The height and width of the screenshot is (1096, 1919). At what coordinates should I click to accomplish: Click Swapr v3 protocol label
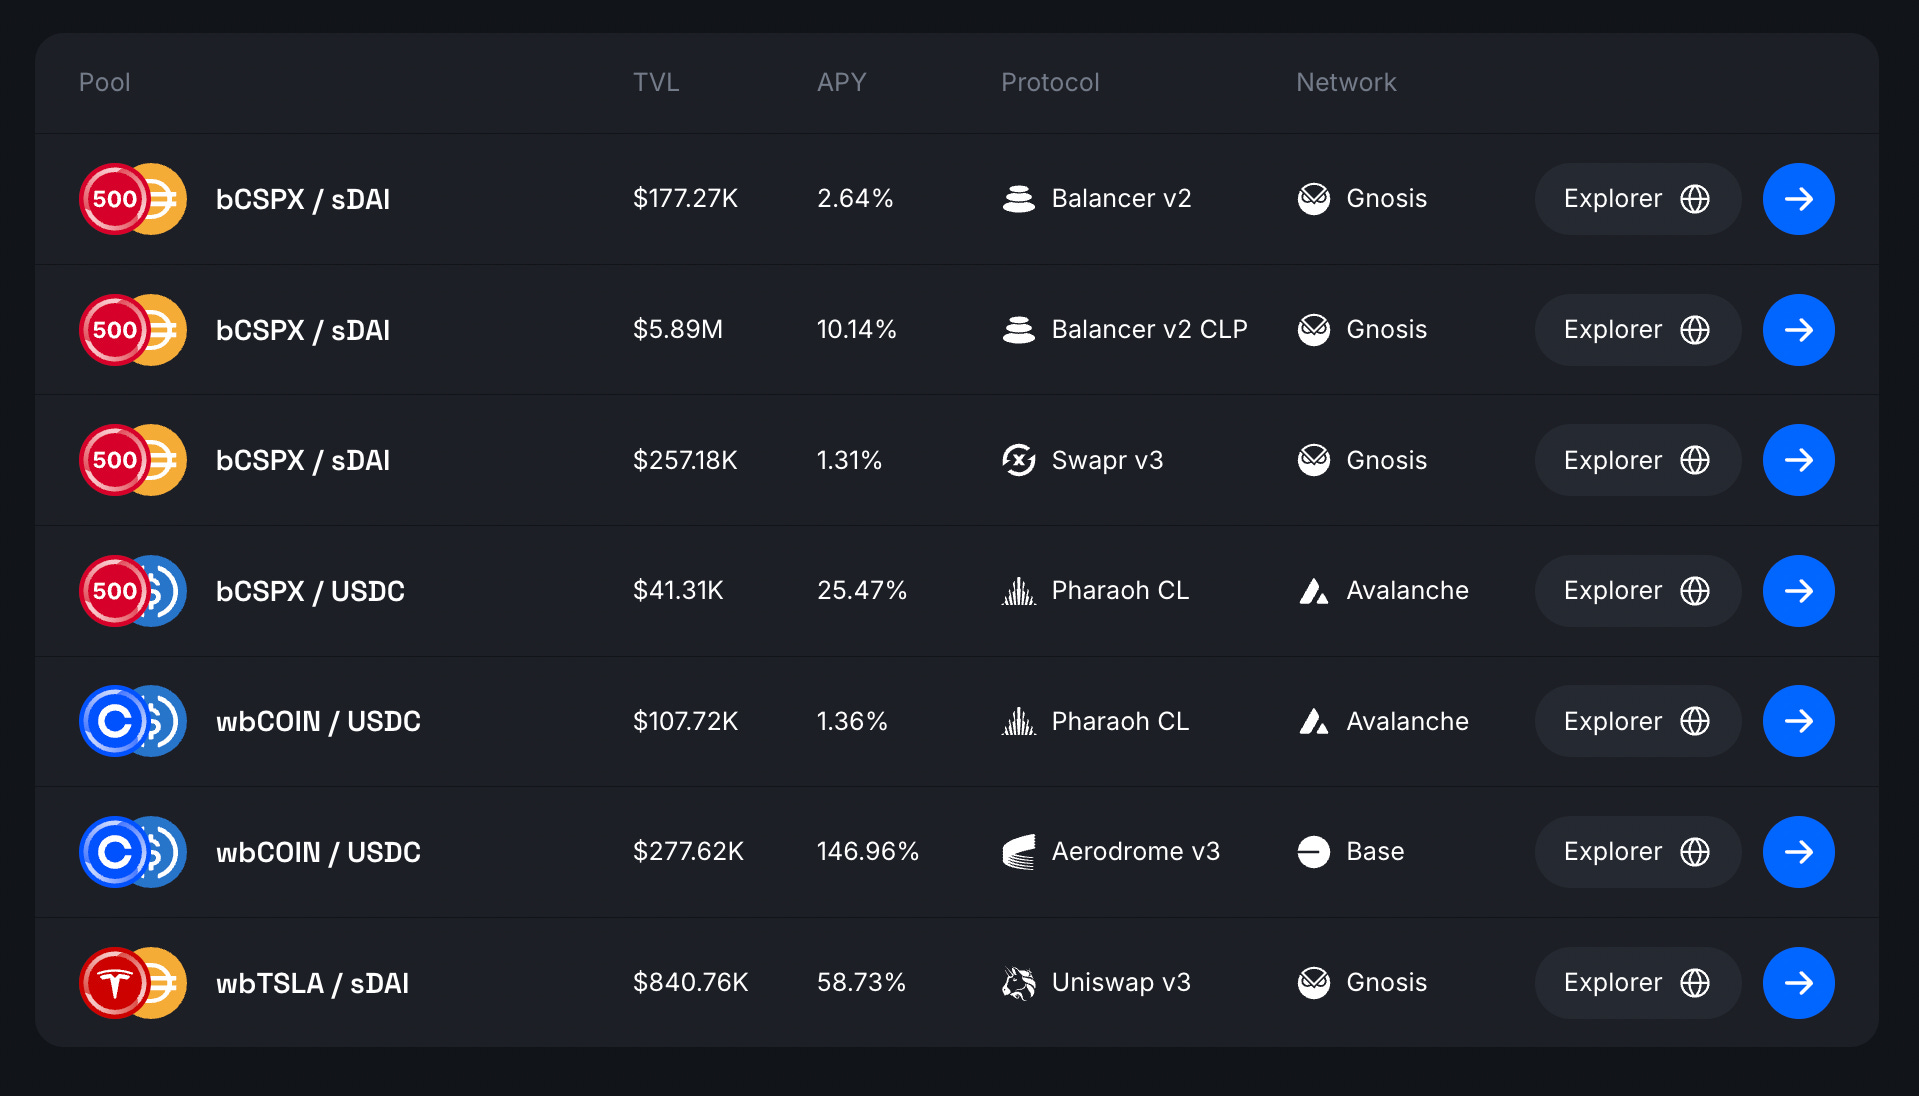coord(1107,460)
